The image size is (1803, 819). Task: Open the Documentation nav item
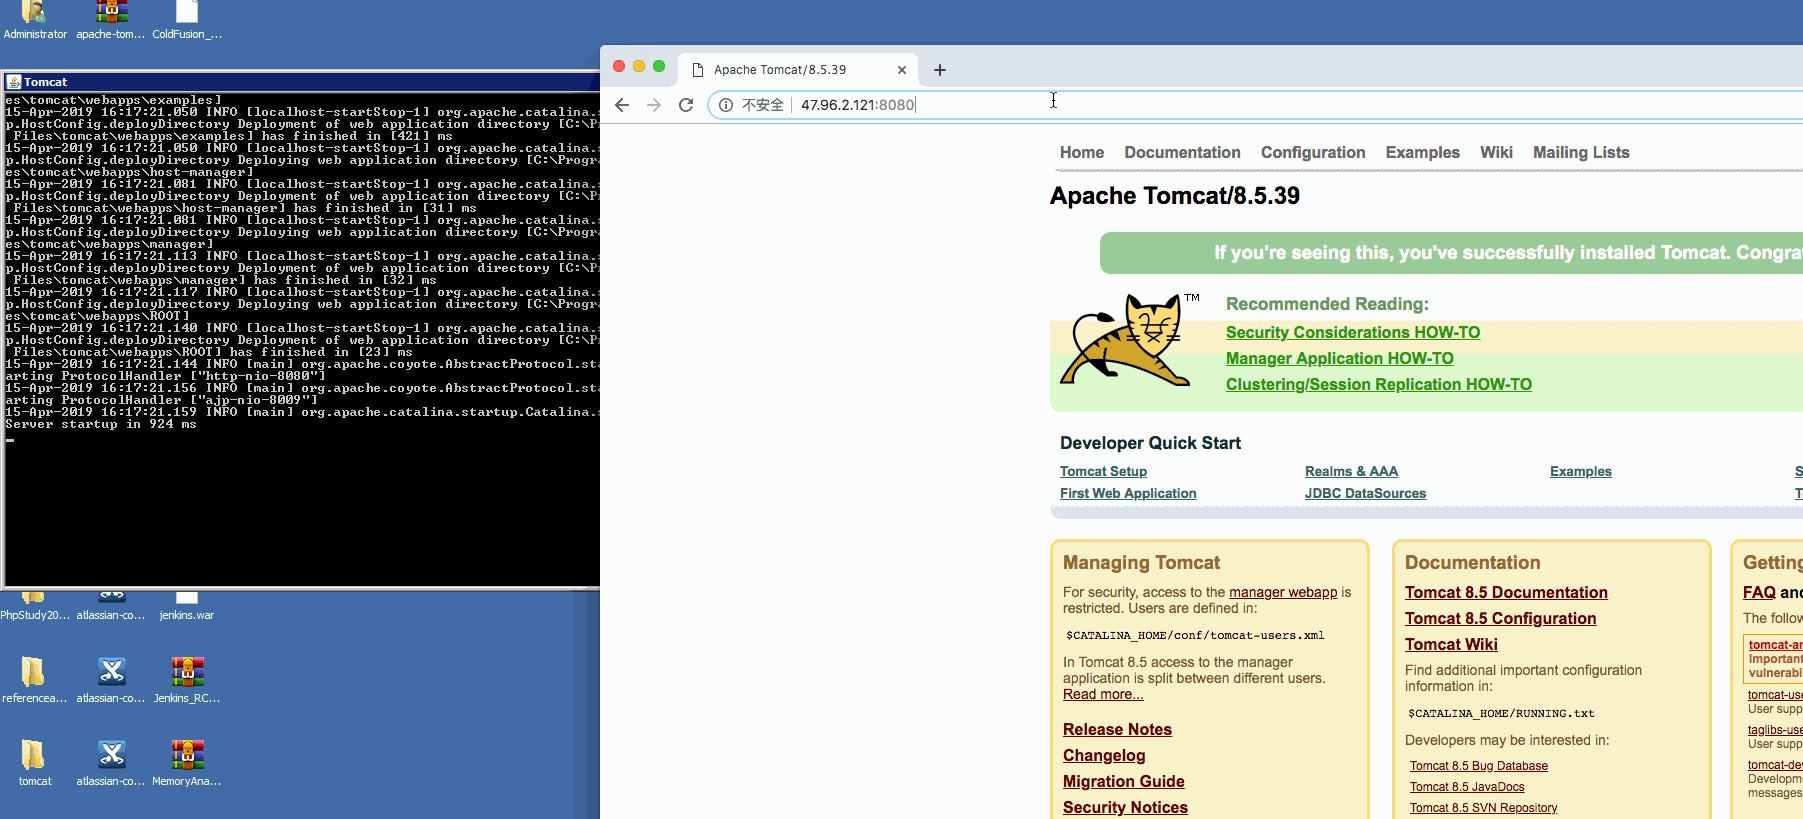[1182, 152]
